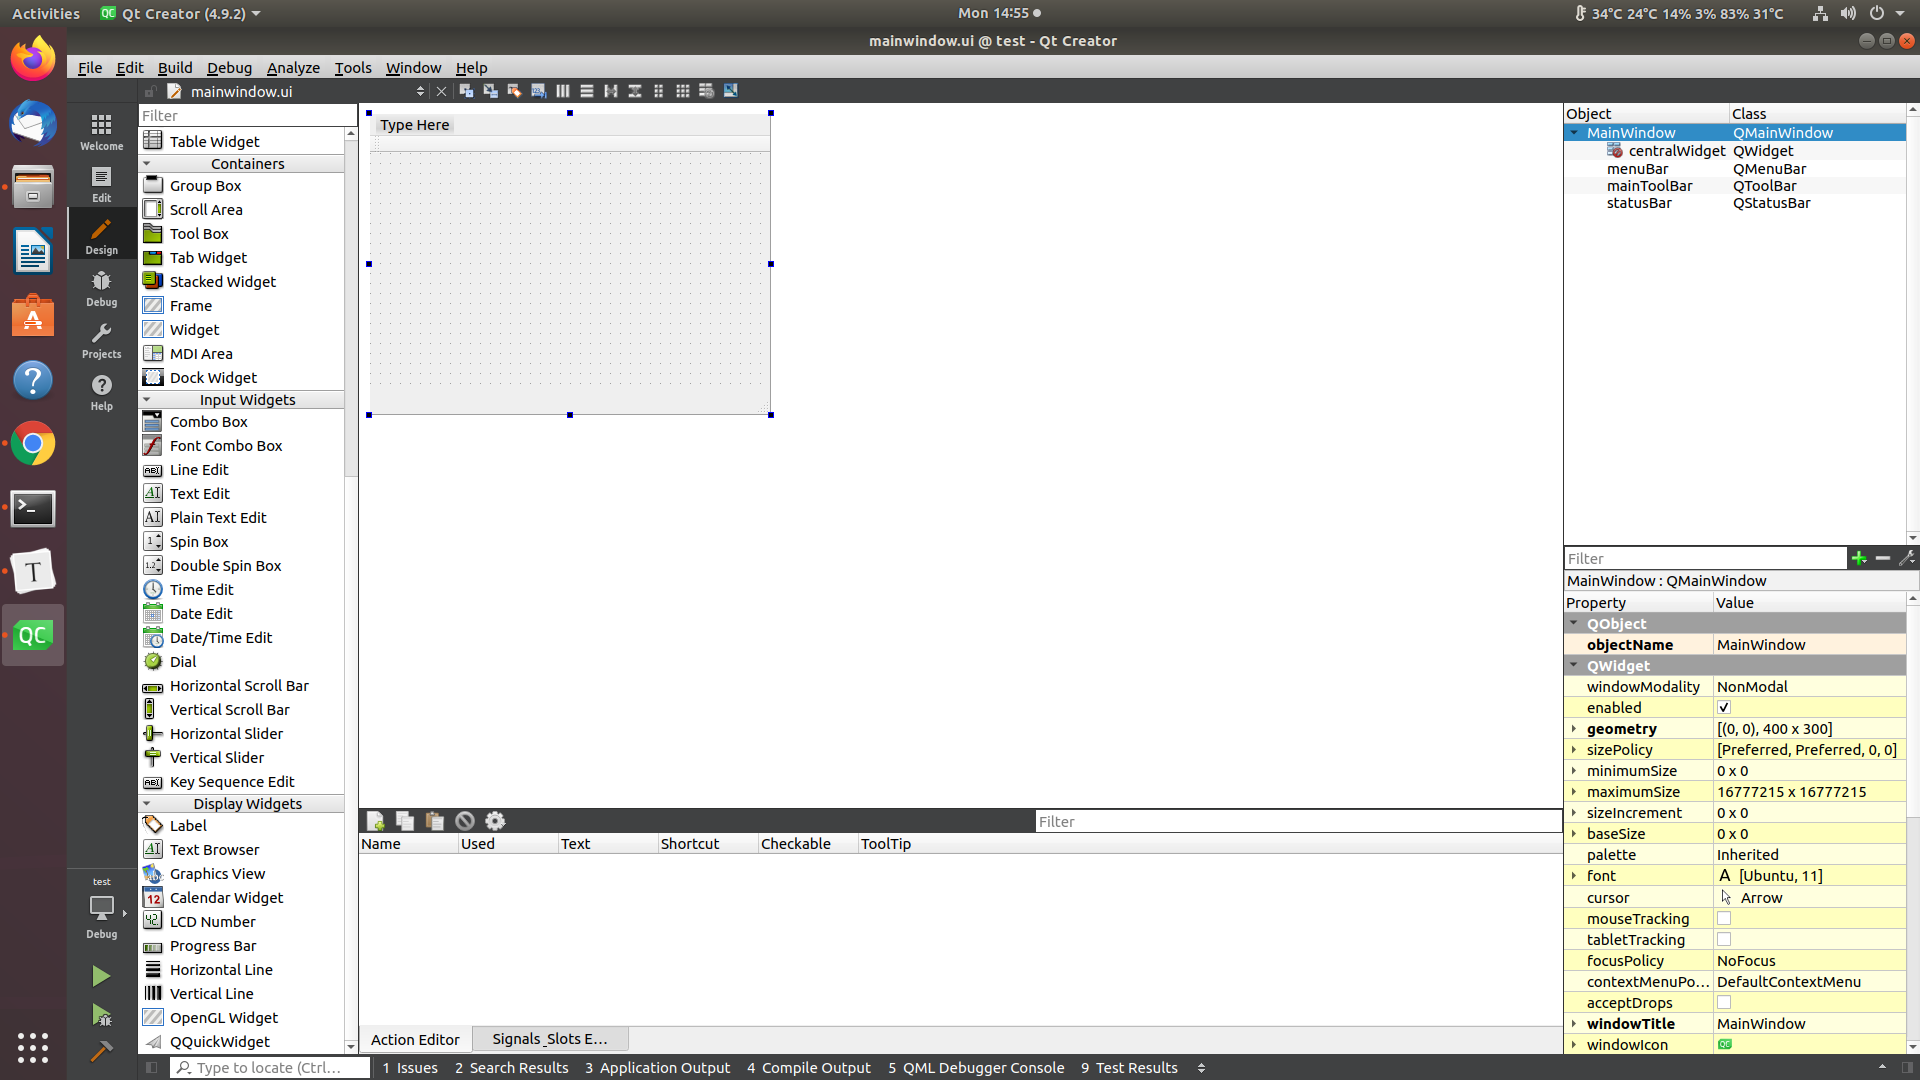Open Application Output pane button
Screen dimensions: 1920x1080
coord(657,1068)
